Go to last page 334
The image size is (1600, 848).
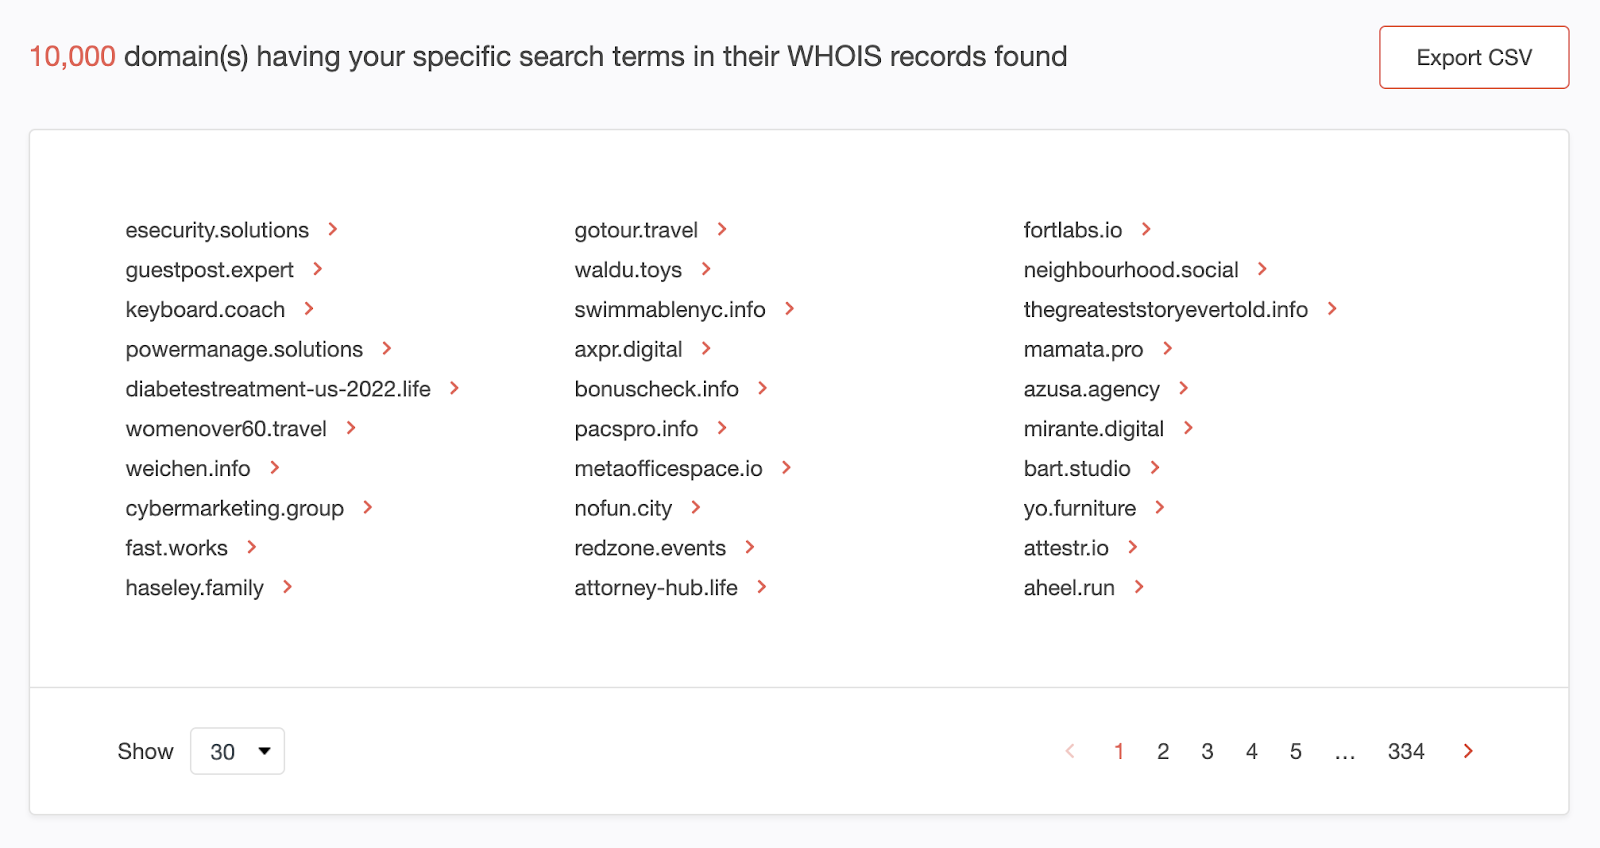pos(1406,751)
